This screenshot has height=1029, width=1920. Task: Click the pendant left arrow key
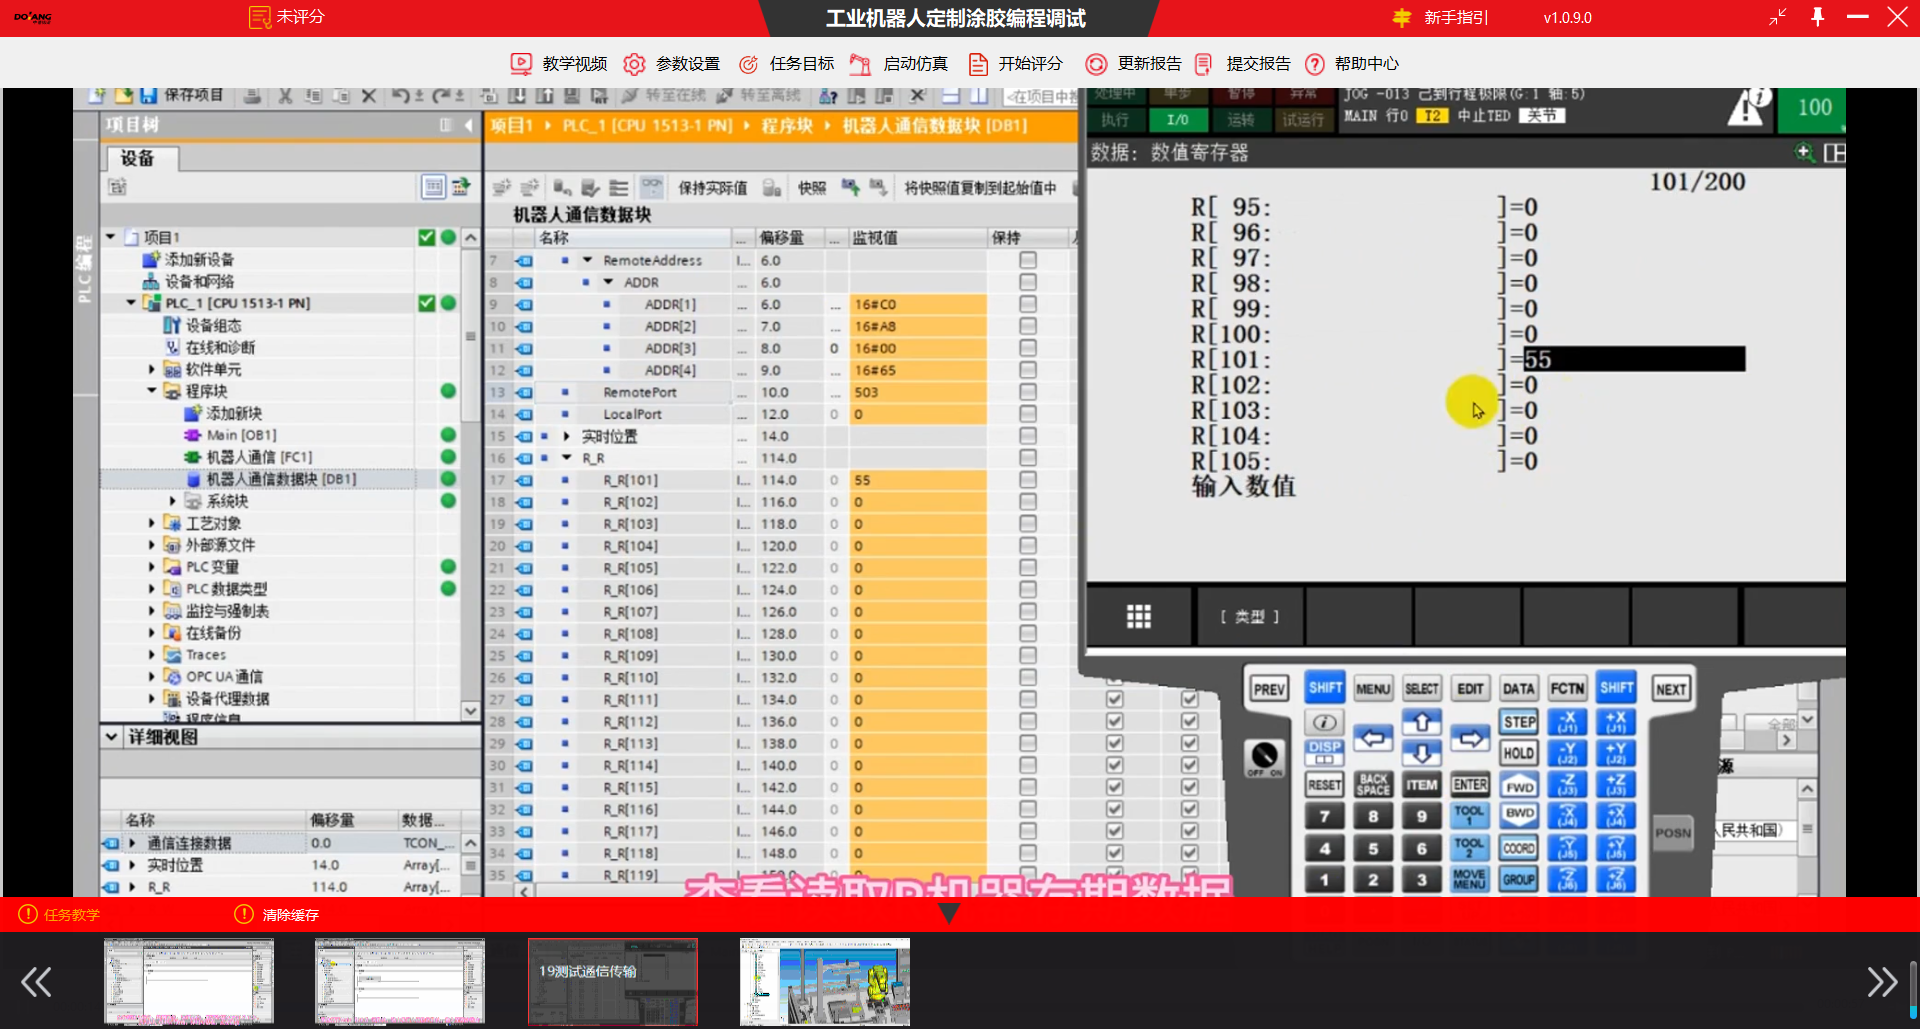(1373, 739)
